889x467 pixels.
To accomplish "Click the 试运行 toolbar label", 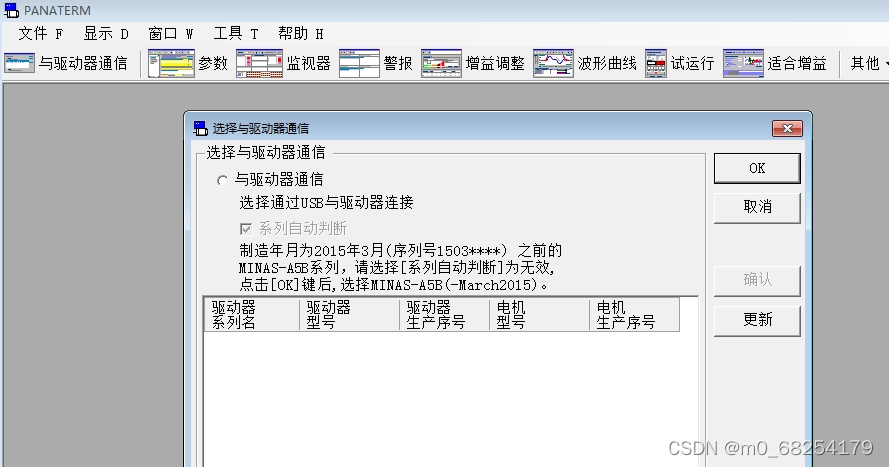I will 692,63.
